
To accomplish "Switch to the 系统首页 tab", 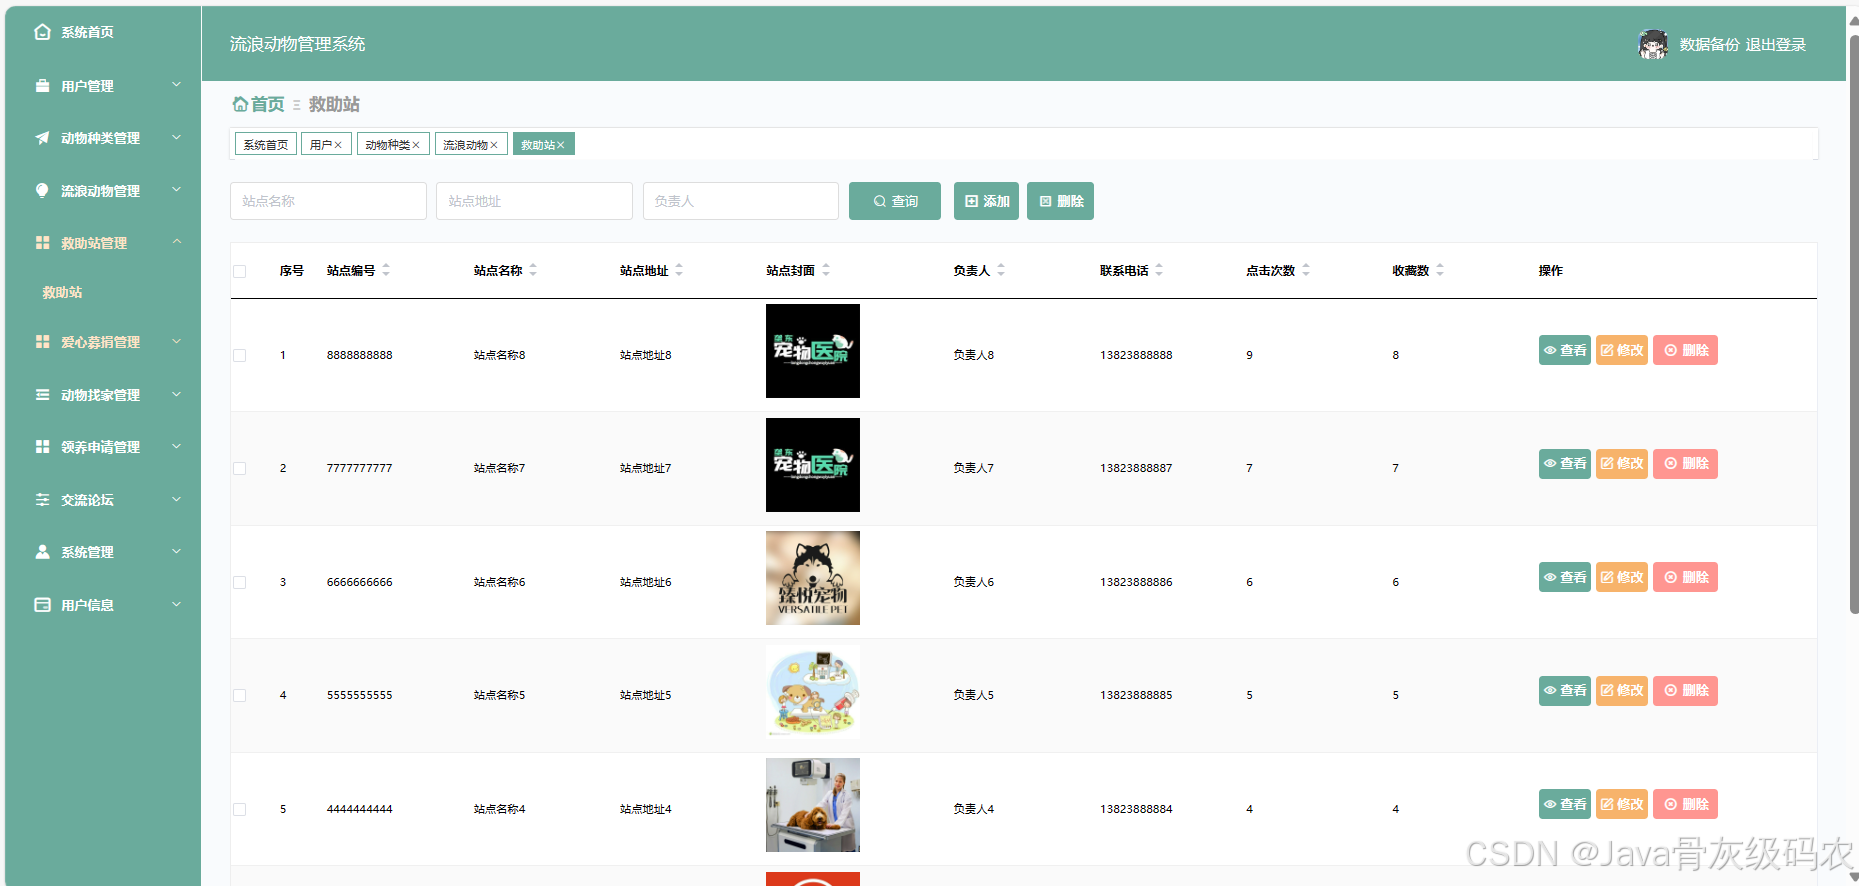I will click(266, 144).
